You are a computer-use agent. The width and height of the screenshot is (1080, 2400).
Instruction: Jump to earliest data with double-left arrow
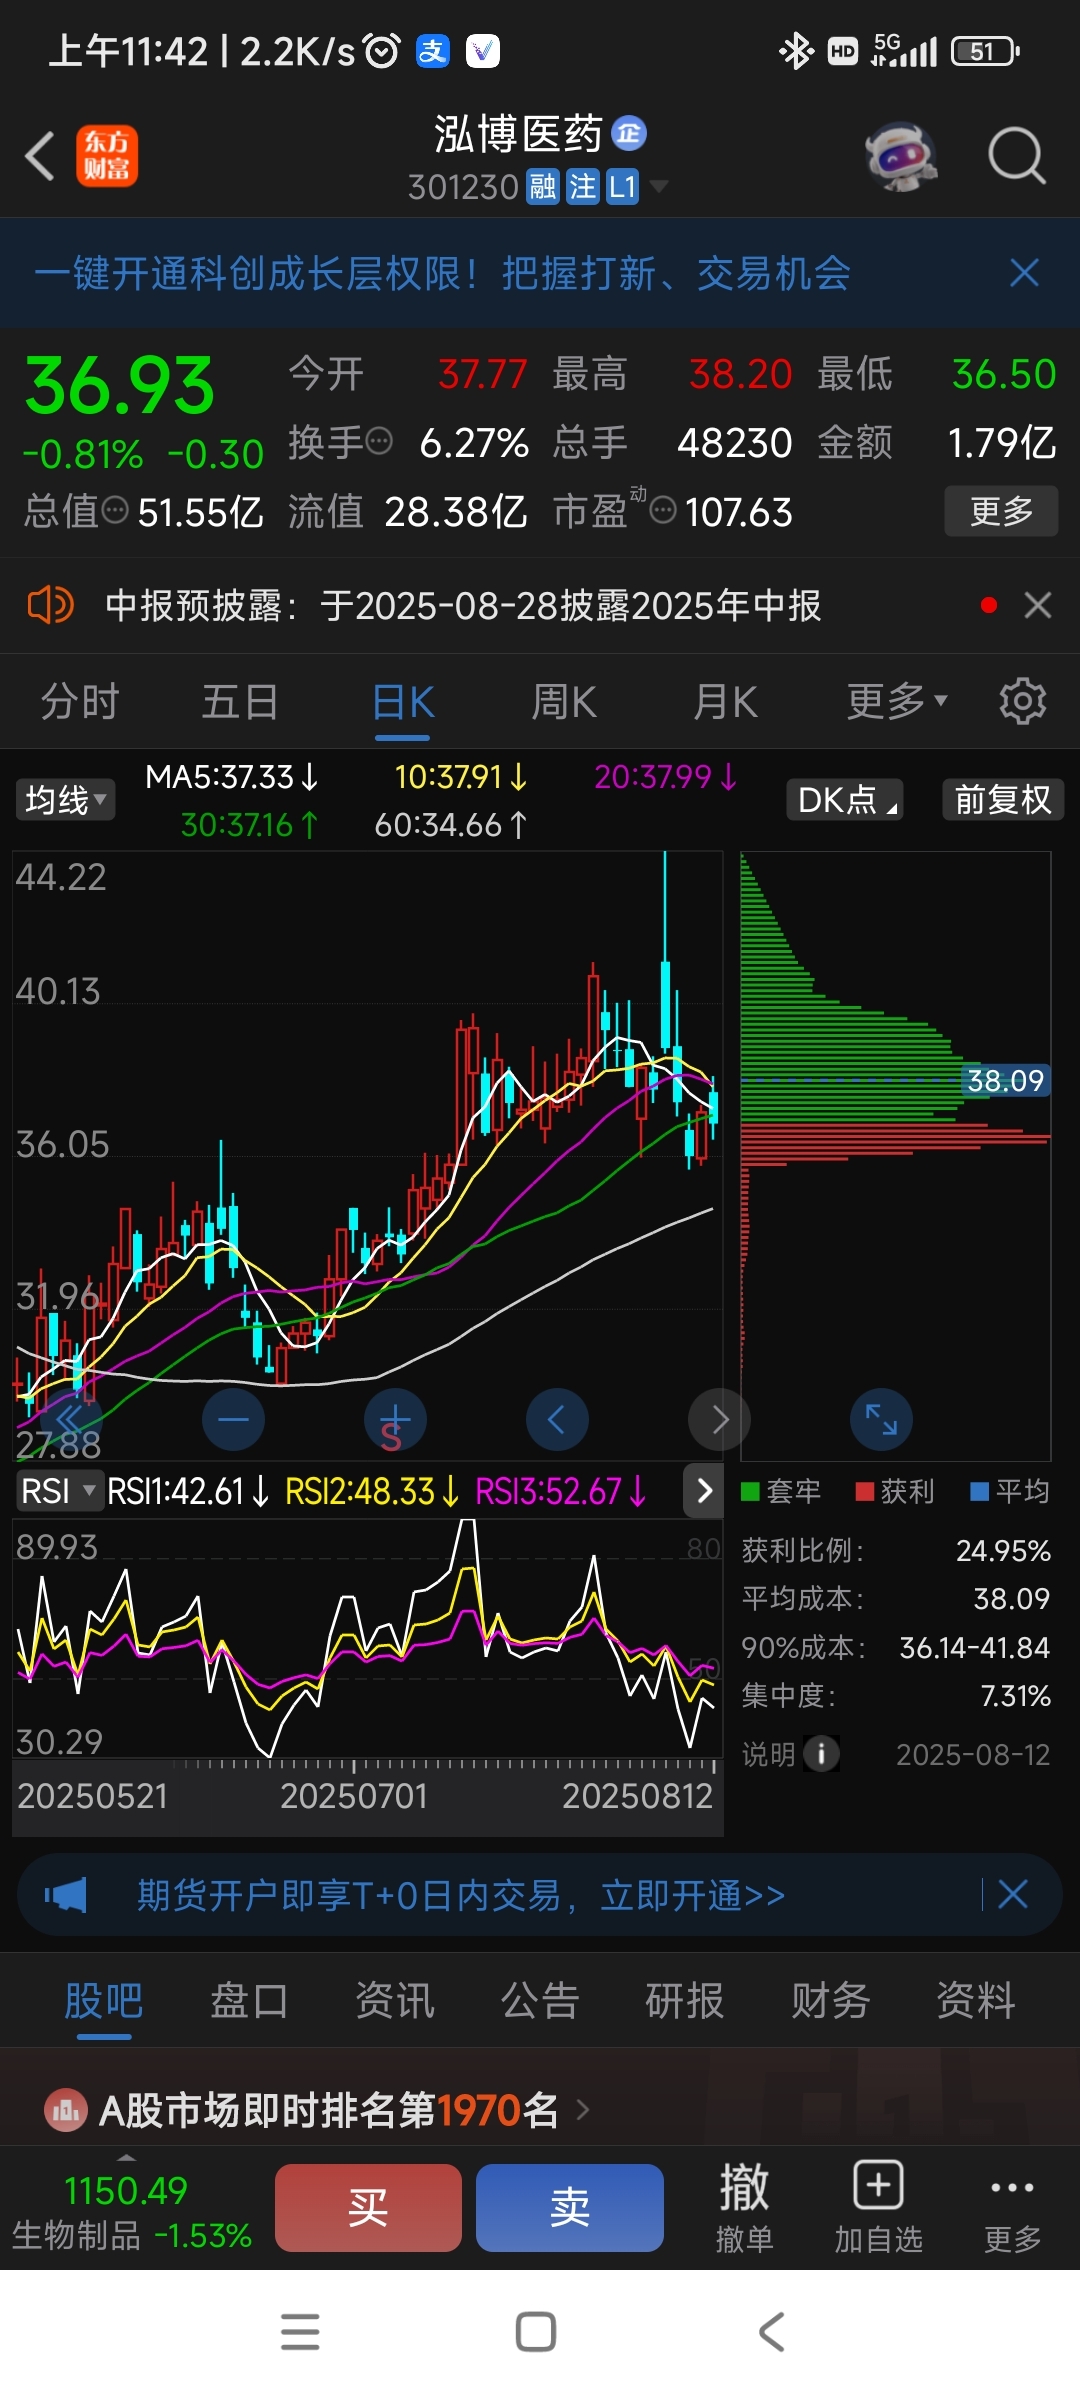pos(70,1419)
